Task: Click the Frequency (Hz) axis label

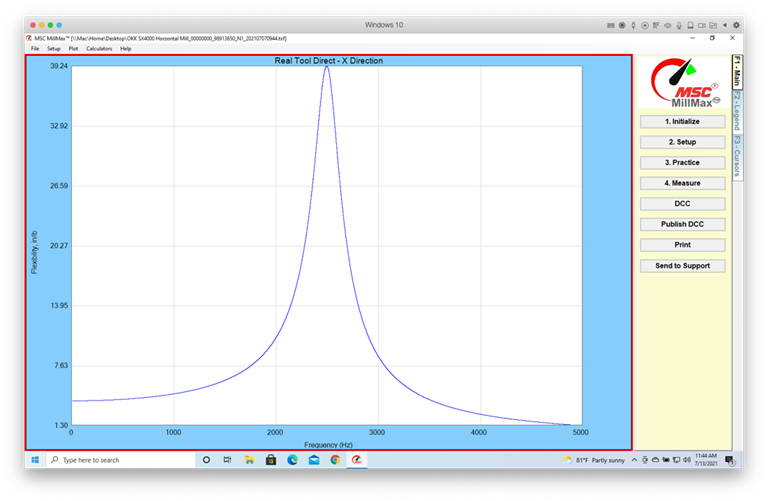Action: pyautogui.click(x=328, y=445)
